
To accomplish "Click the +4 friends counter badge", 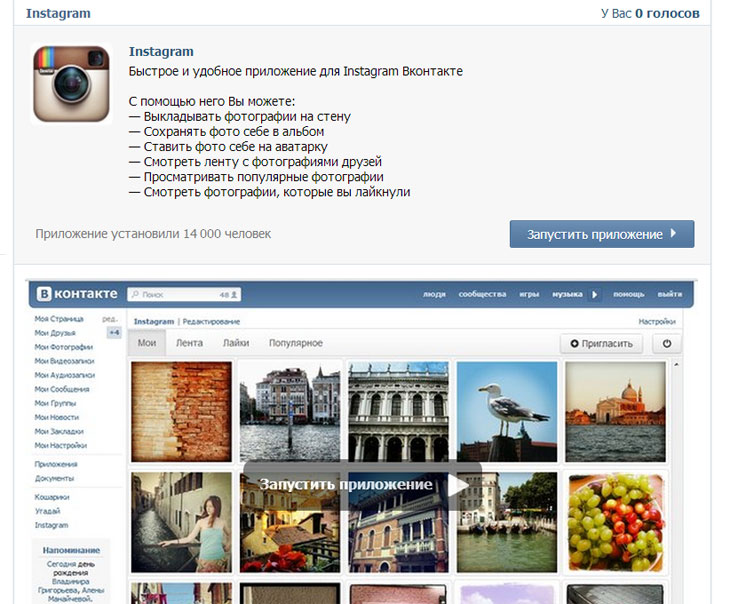I will tap(114, 332).
